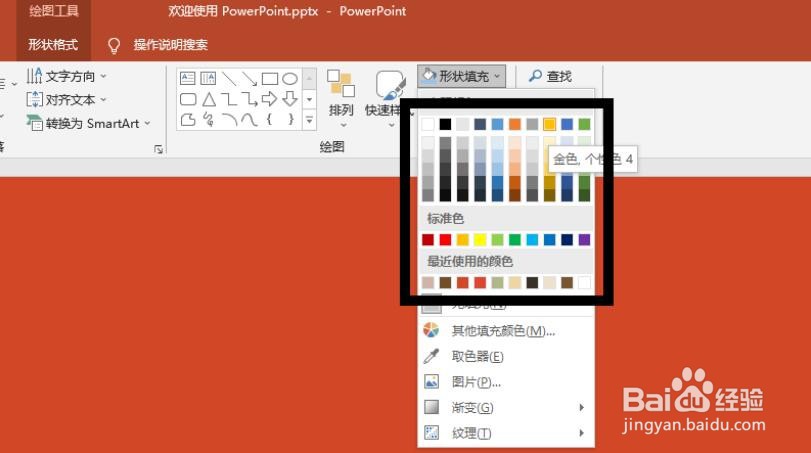The image size is (811, 453).
Task: Select the rounded rectangle shape
Action: pos(188,99)
